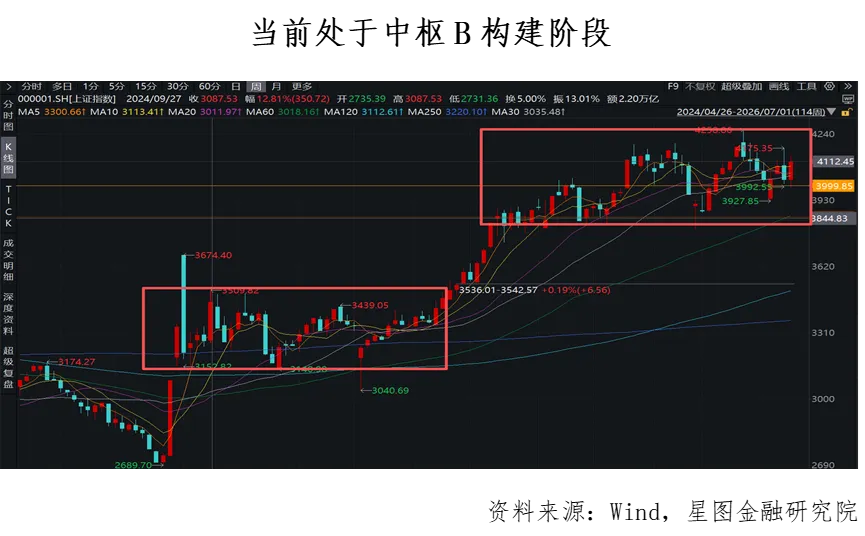Open 深度资料 sidebar panel
The width and height of the screenshot is (865, 536).
point(8,314)
